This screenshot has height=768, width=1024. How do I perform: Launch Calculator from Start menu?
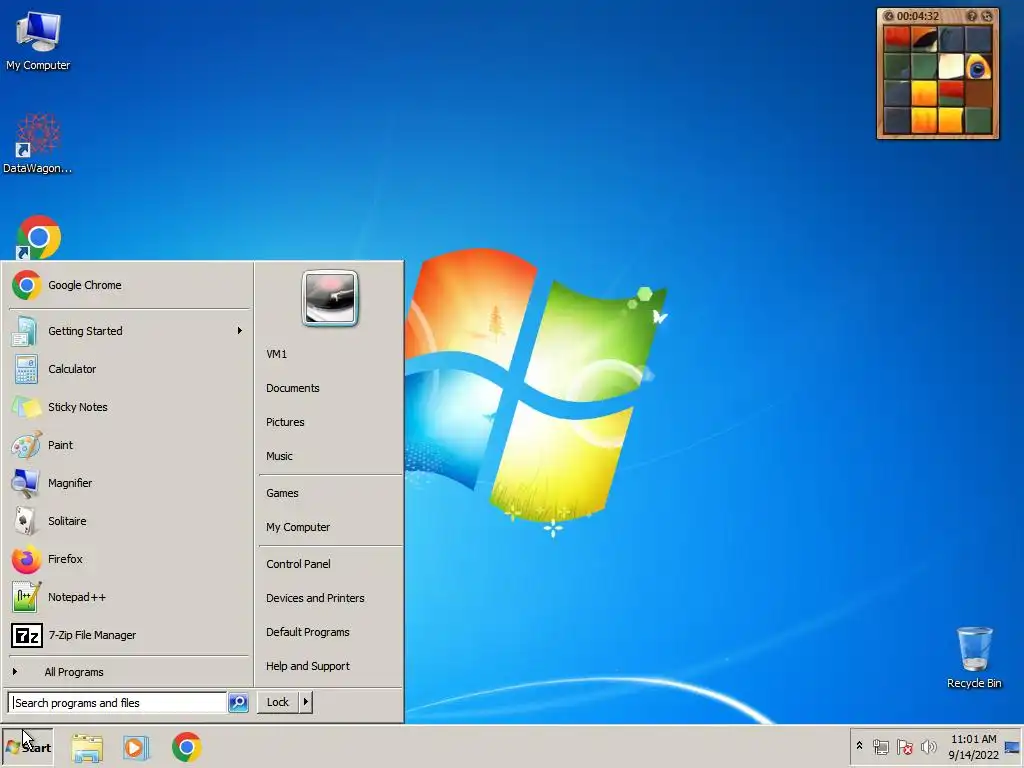[129, 369]
